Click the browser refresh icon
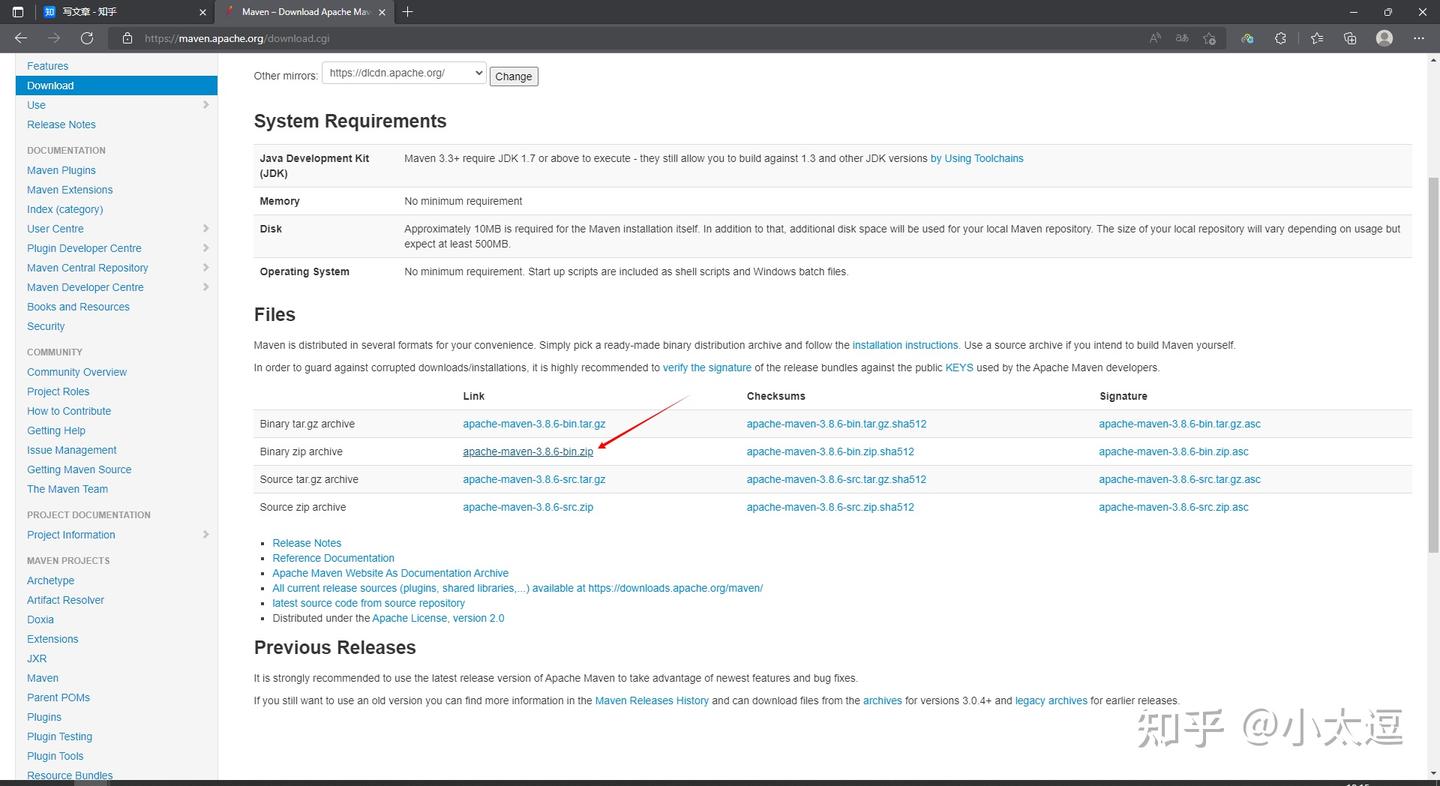Image resolution: width=1440 pixels, height=786 pixels. pos(87,38)
